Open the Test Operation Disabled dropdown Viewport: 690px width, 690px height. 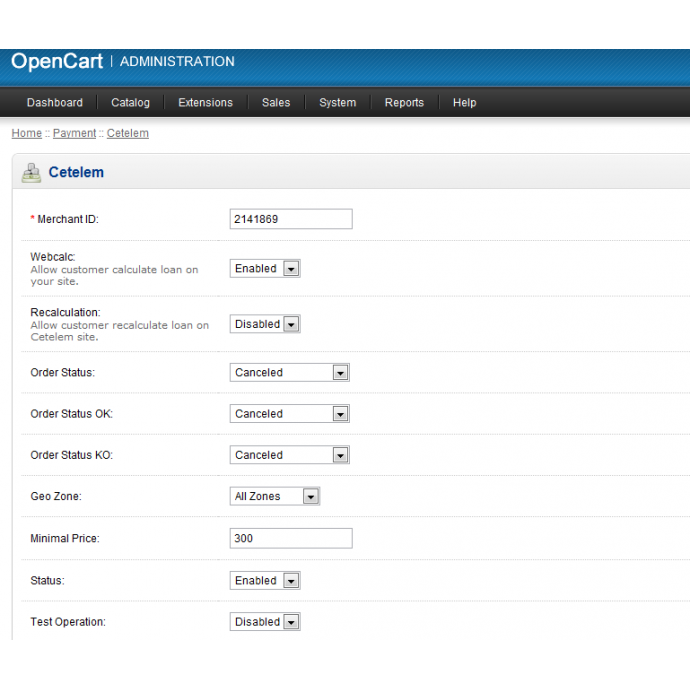[x=265, y=622]
